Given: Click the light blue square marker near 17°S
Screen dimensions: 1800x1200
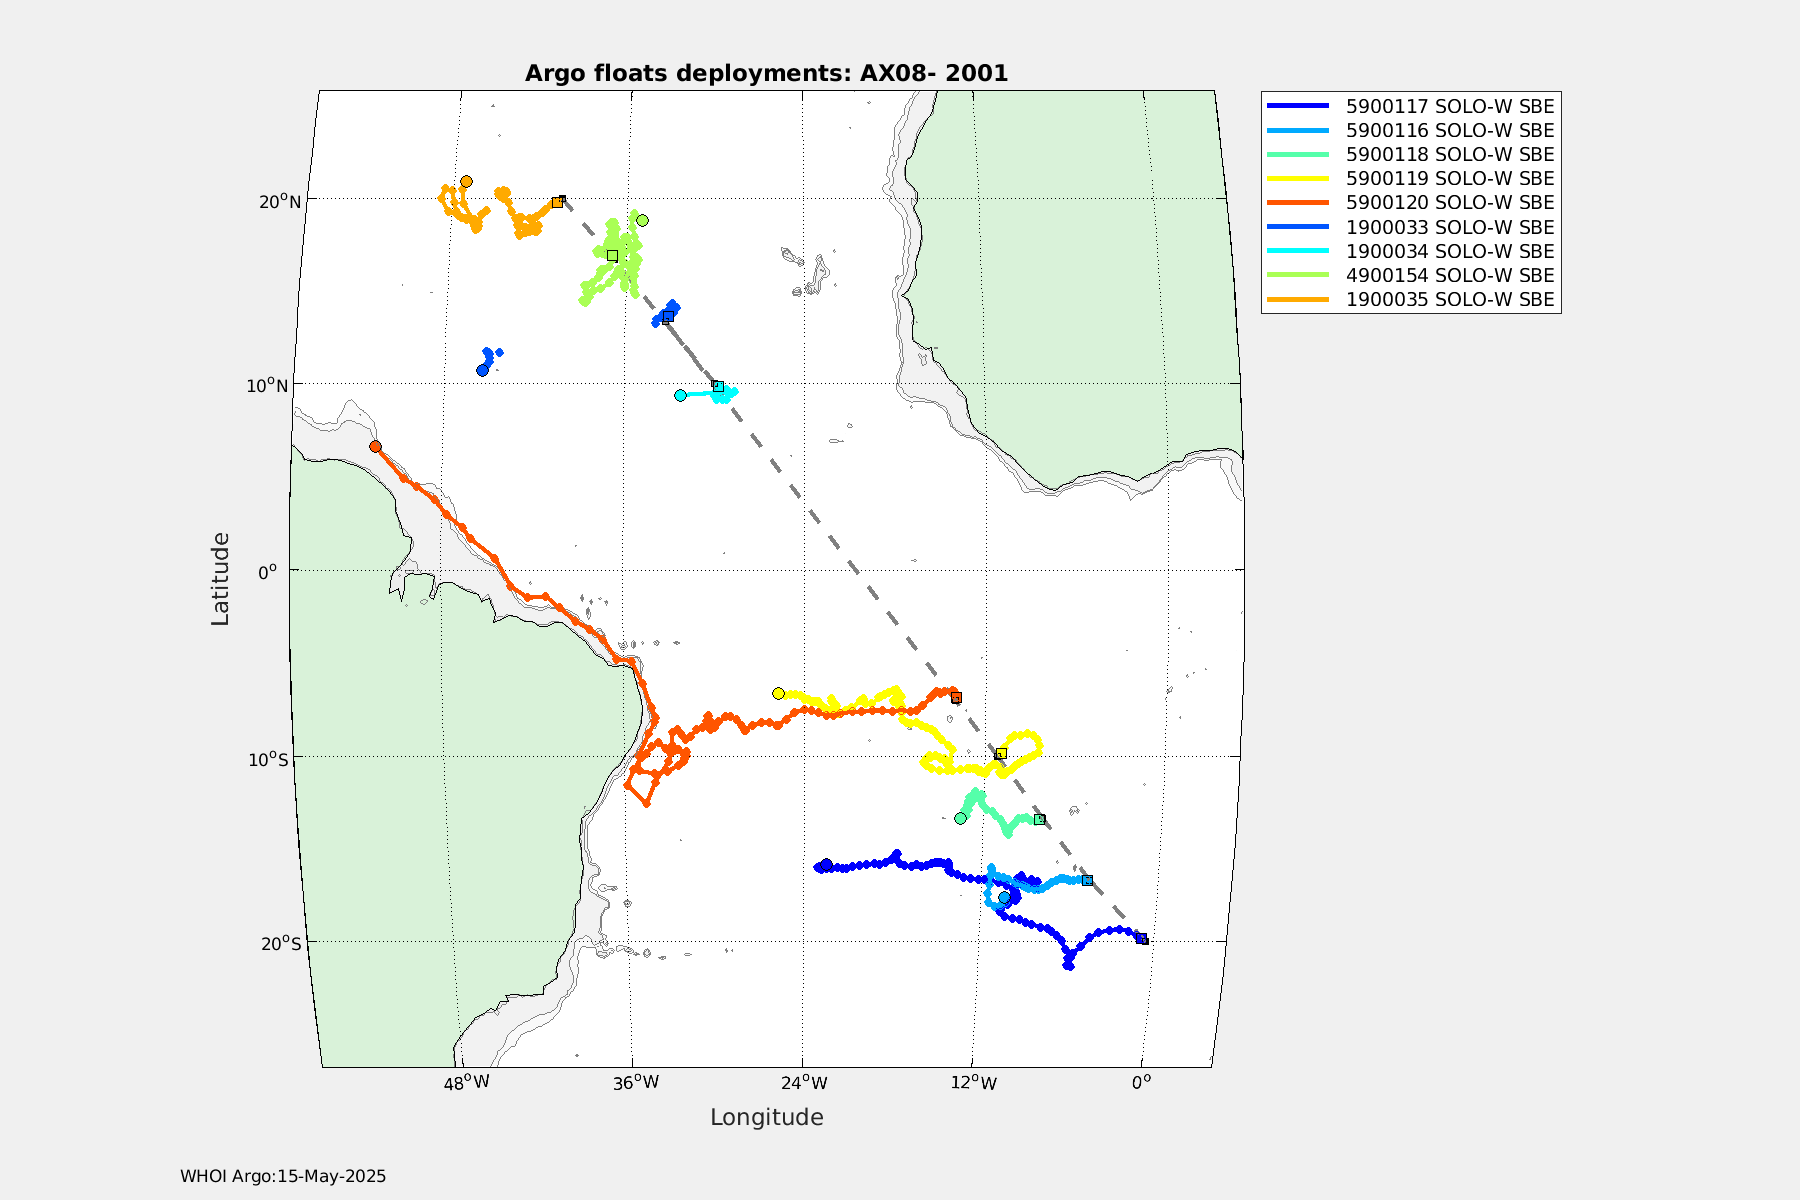Looking at the screenshot, I should [1087, 880].
